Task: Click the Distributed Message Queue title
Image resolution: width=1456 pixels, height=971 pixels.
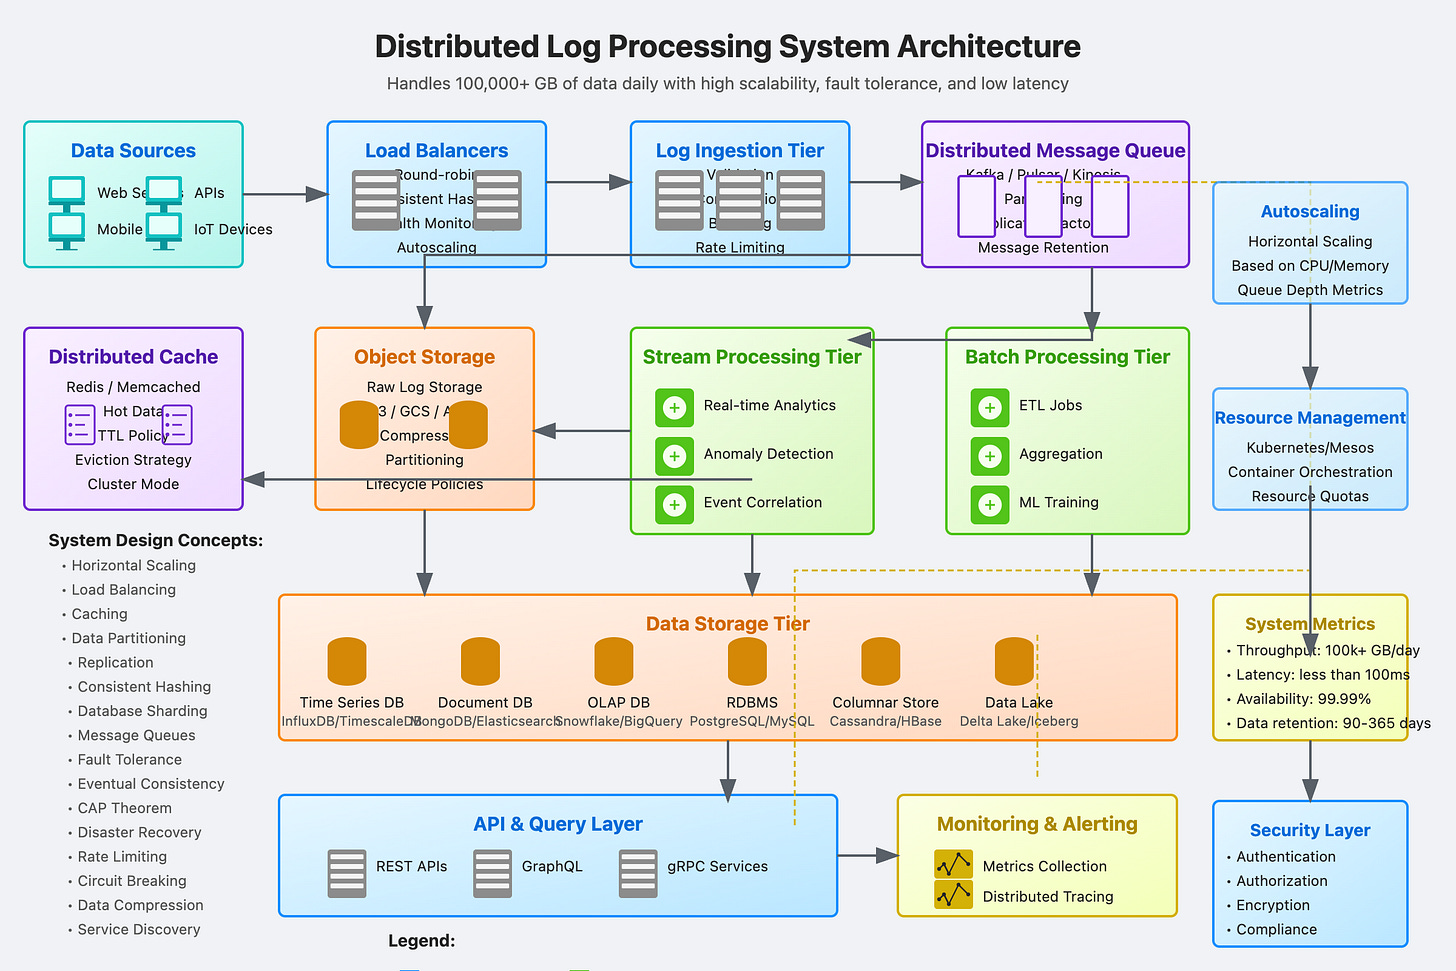Action: (x=1055, y=151)
